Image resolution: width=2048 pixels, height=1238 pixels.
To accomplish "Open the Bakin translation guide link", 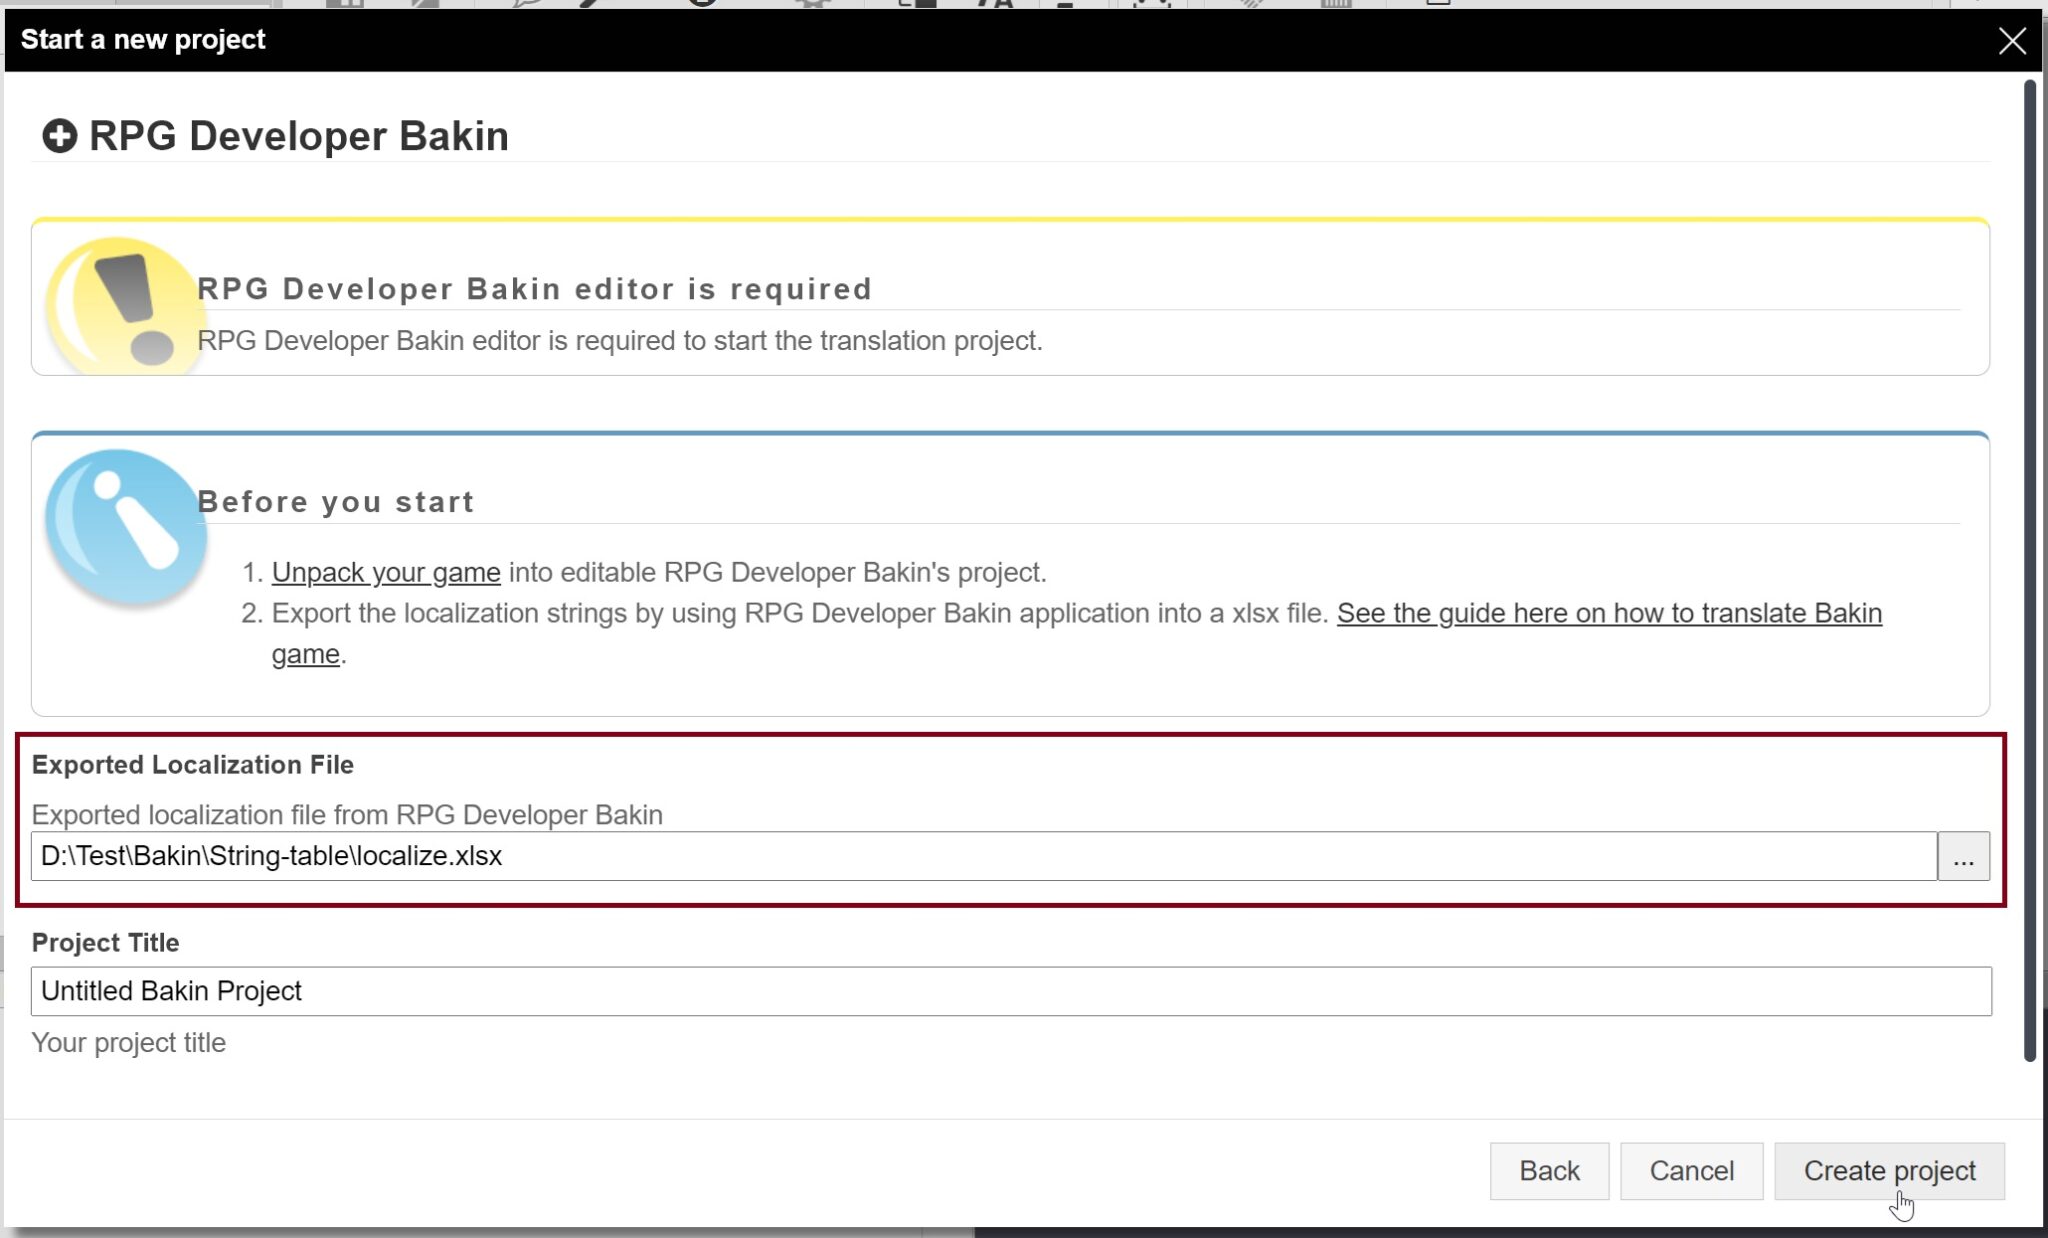I will (x=1610, y=613).
